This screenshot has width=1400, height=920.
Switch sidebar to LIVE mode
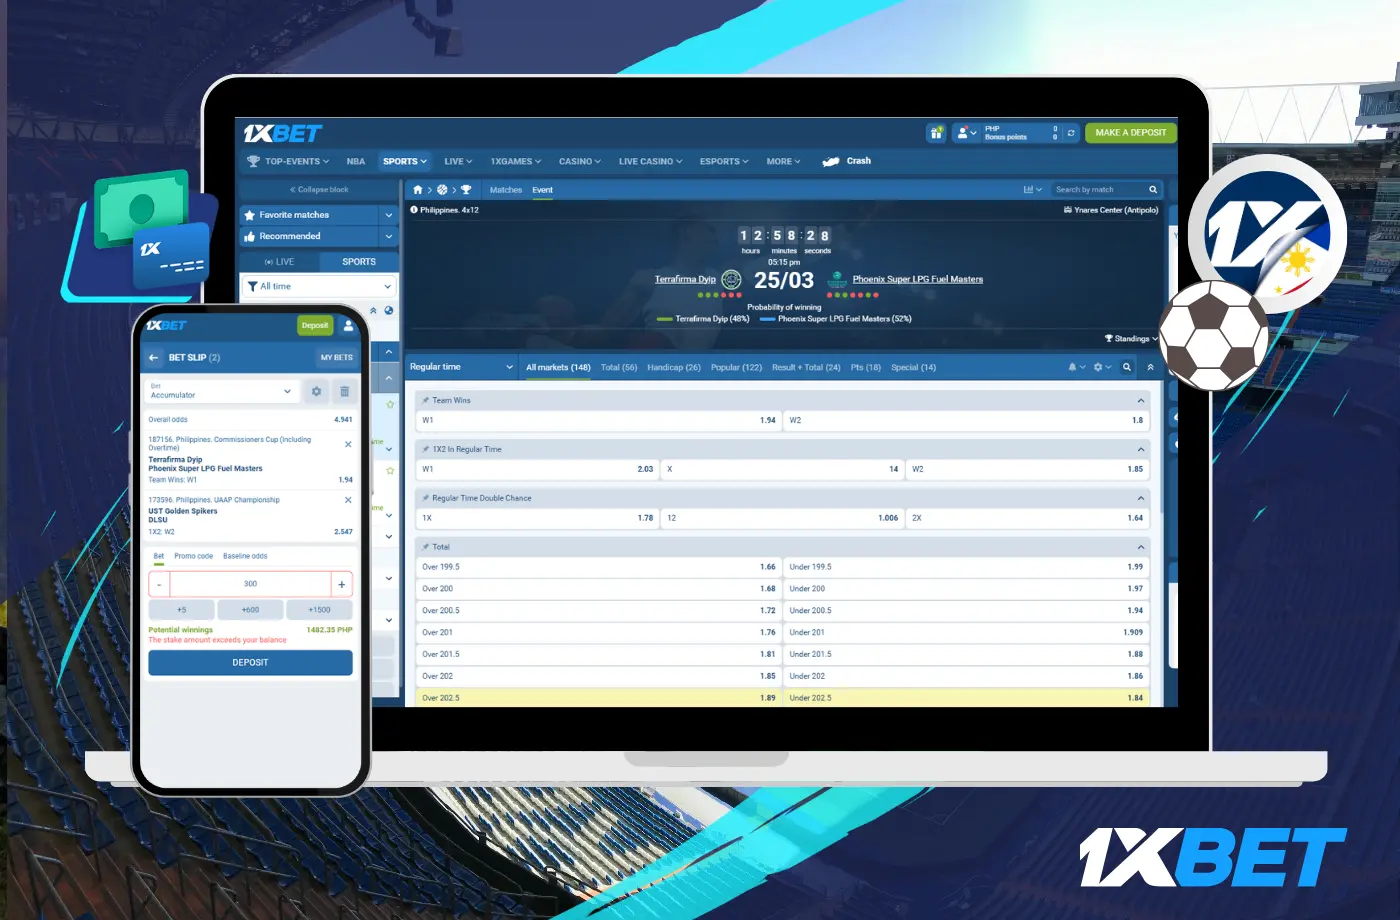point(279,262)
